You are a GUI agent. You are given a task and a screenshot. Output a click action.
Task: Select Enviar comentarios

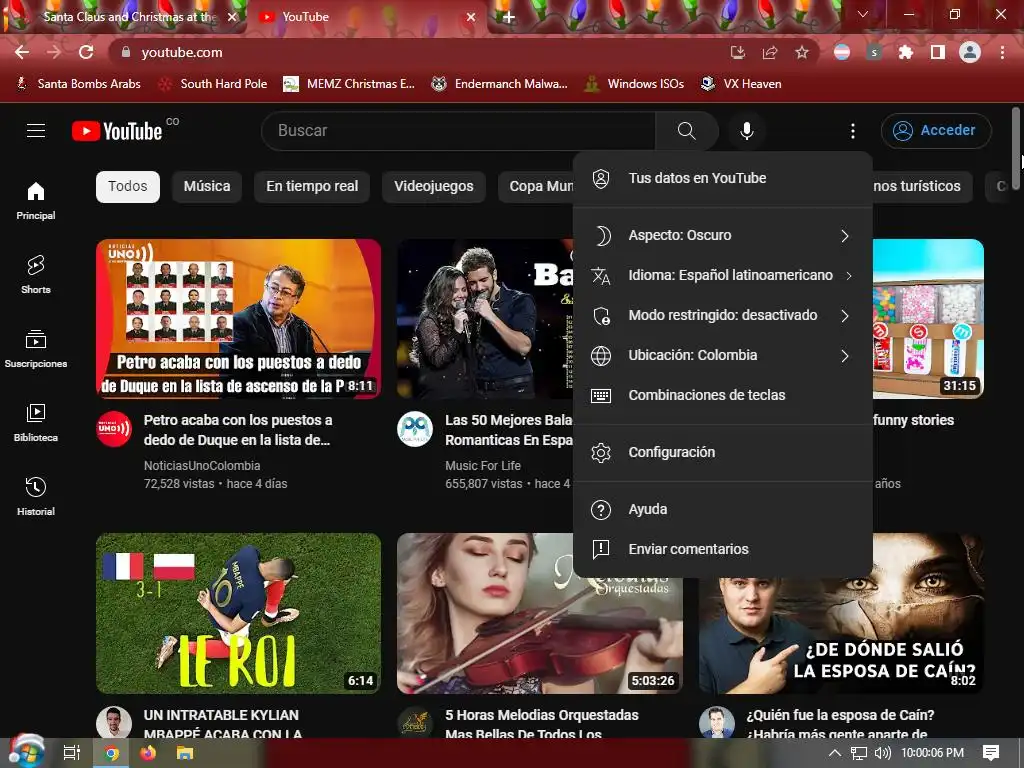point(723,549)
